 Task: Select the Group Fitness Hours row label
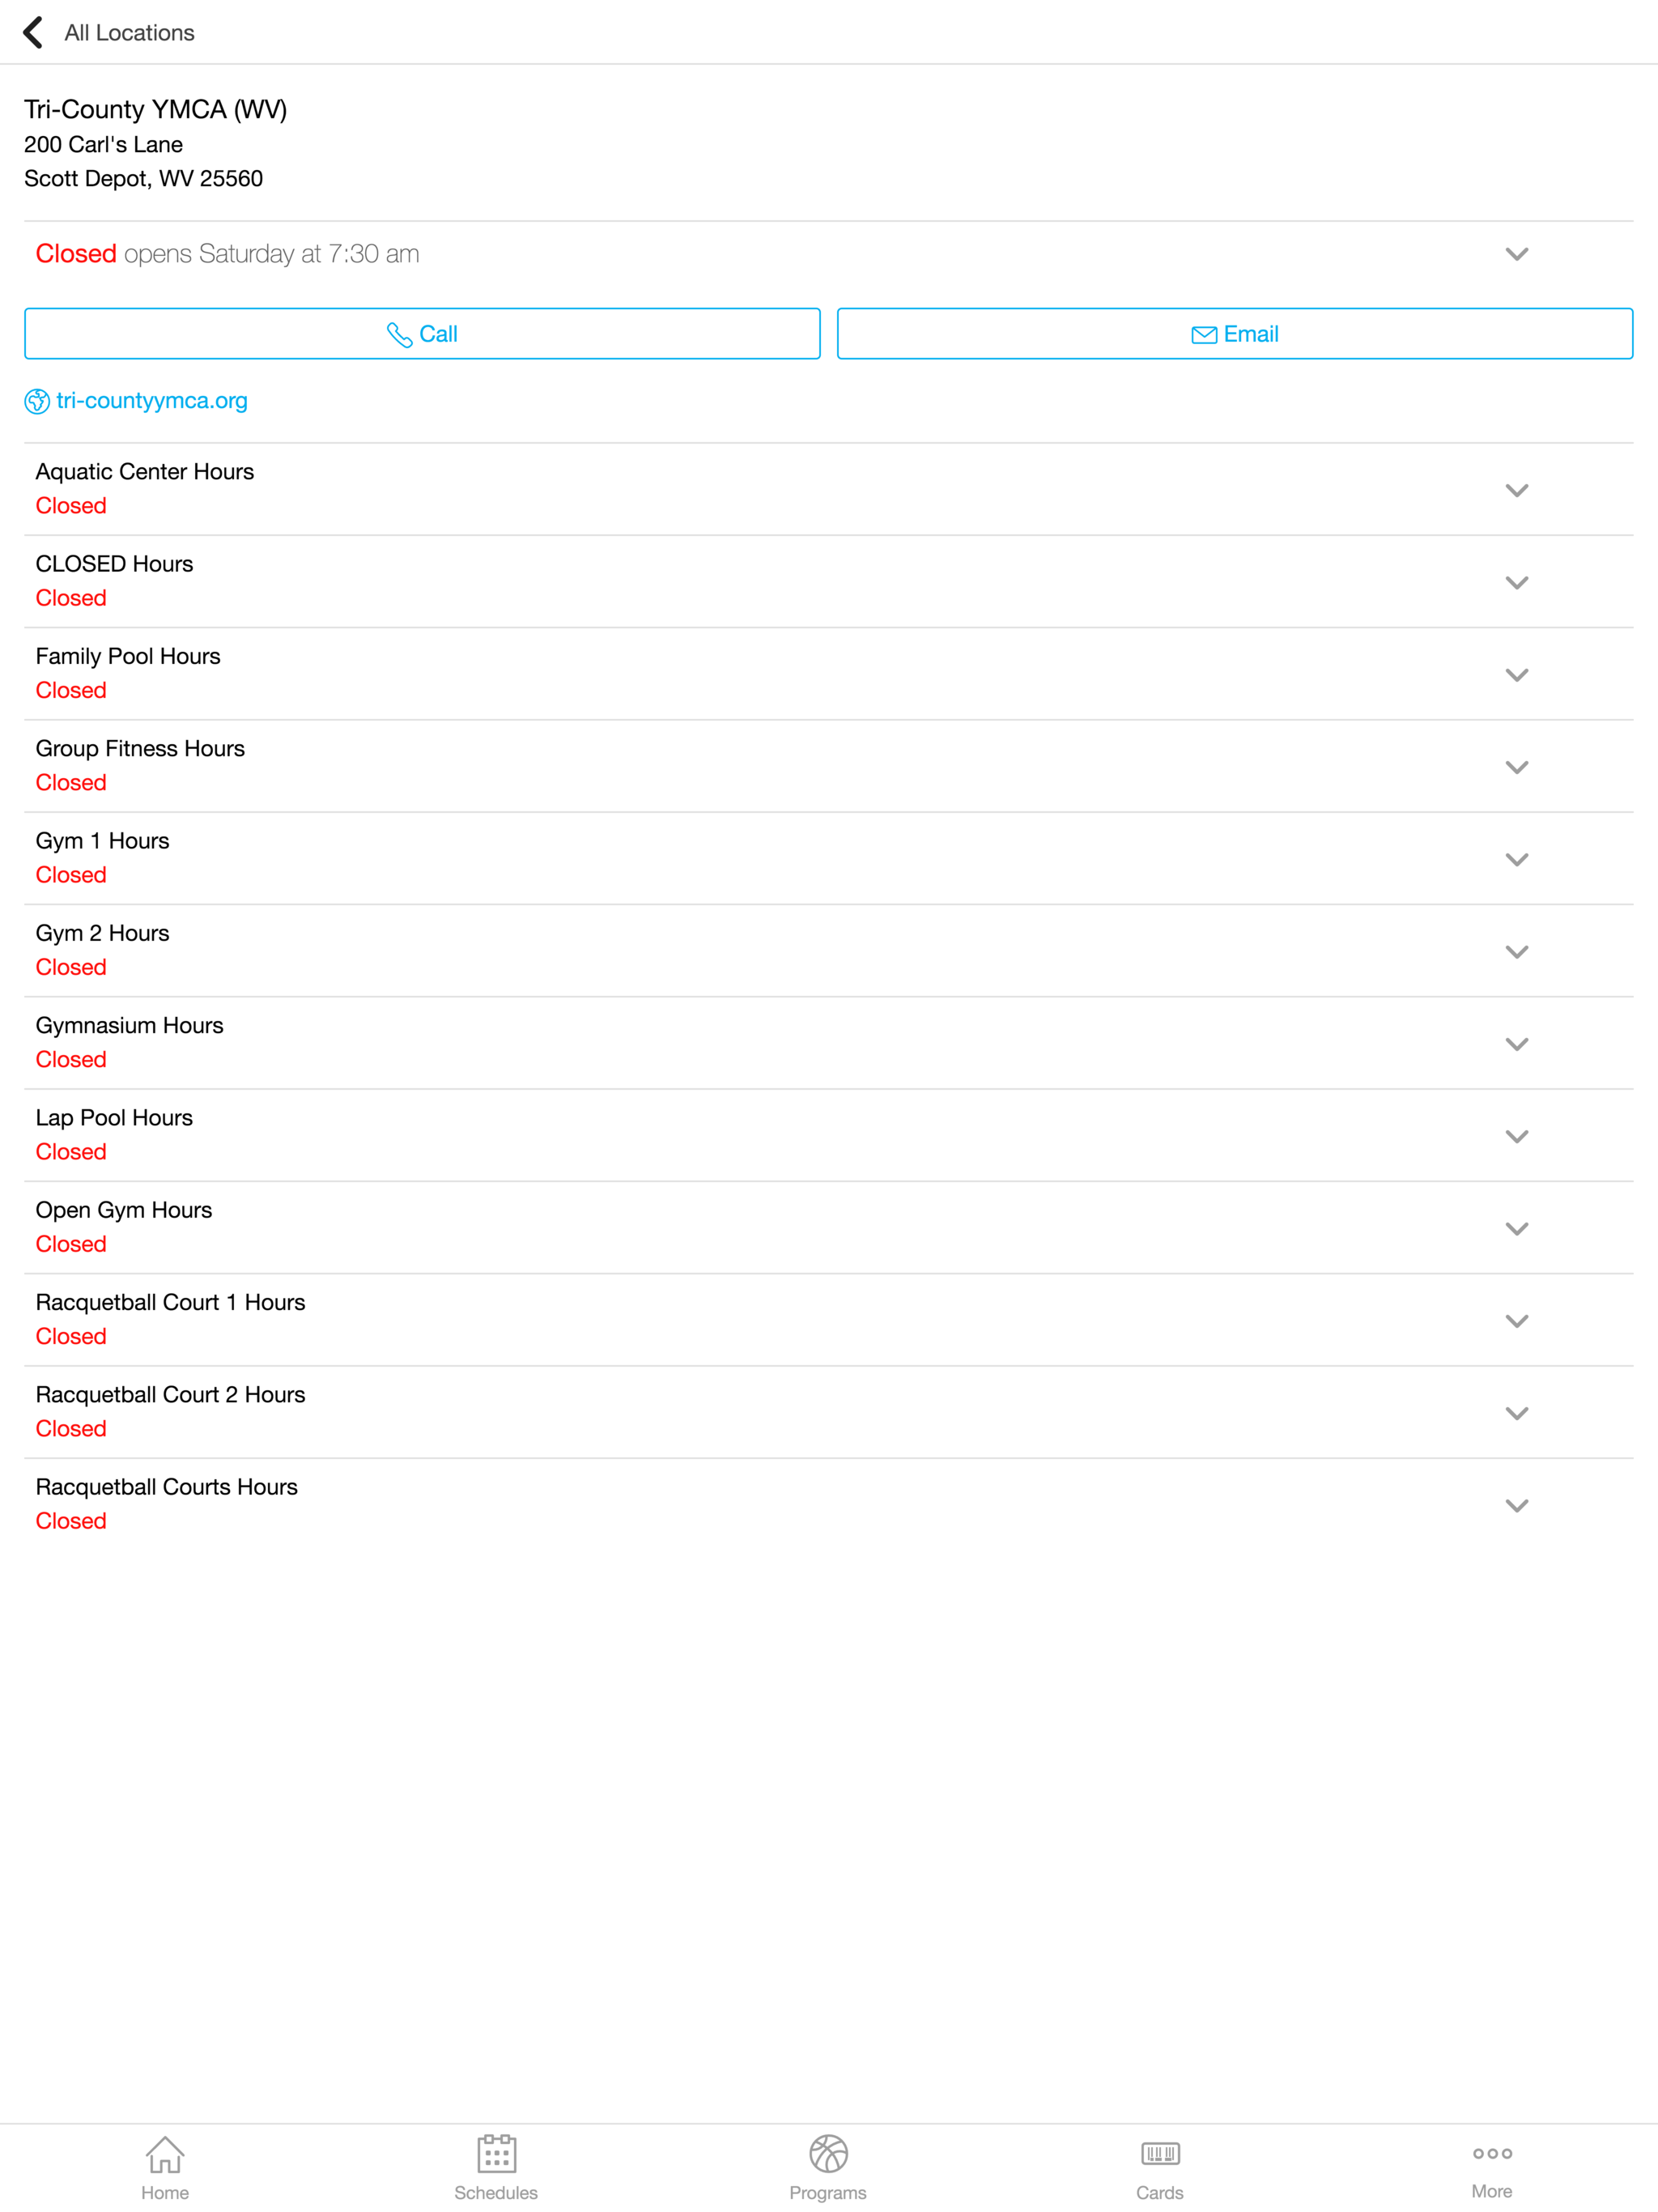[x=140, y=749]
